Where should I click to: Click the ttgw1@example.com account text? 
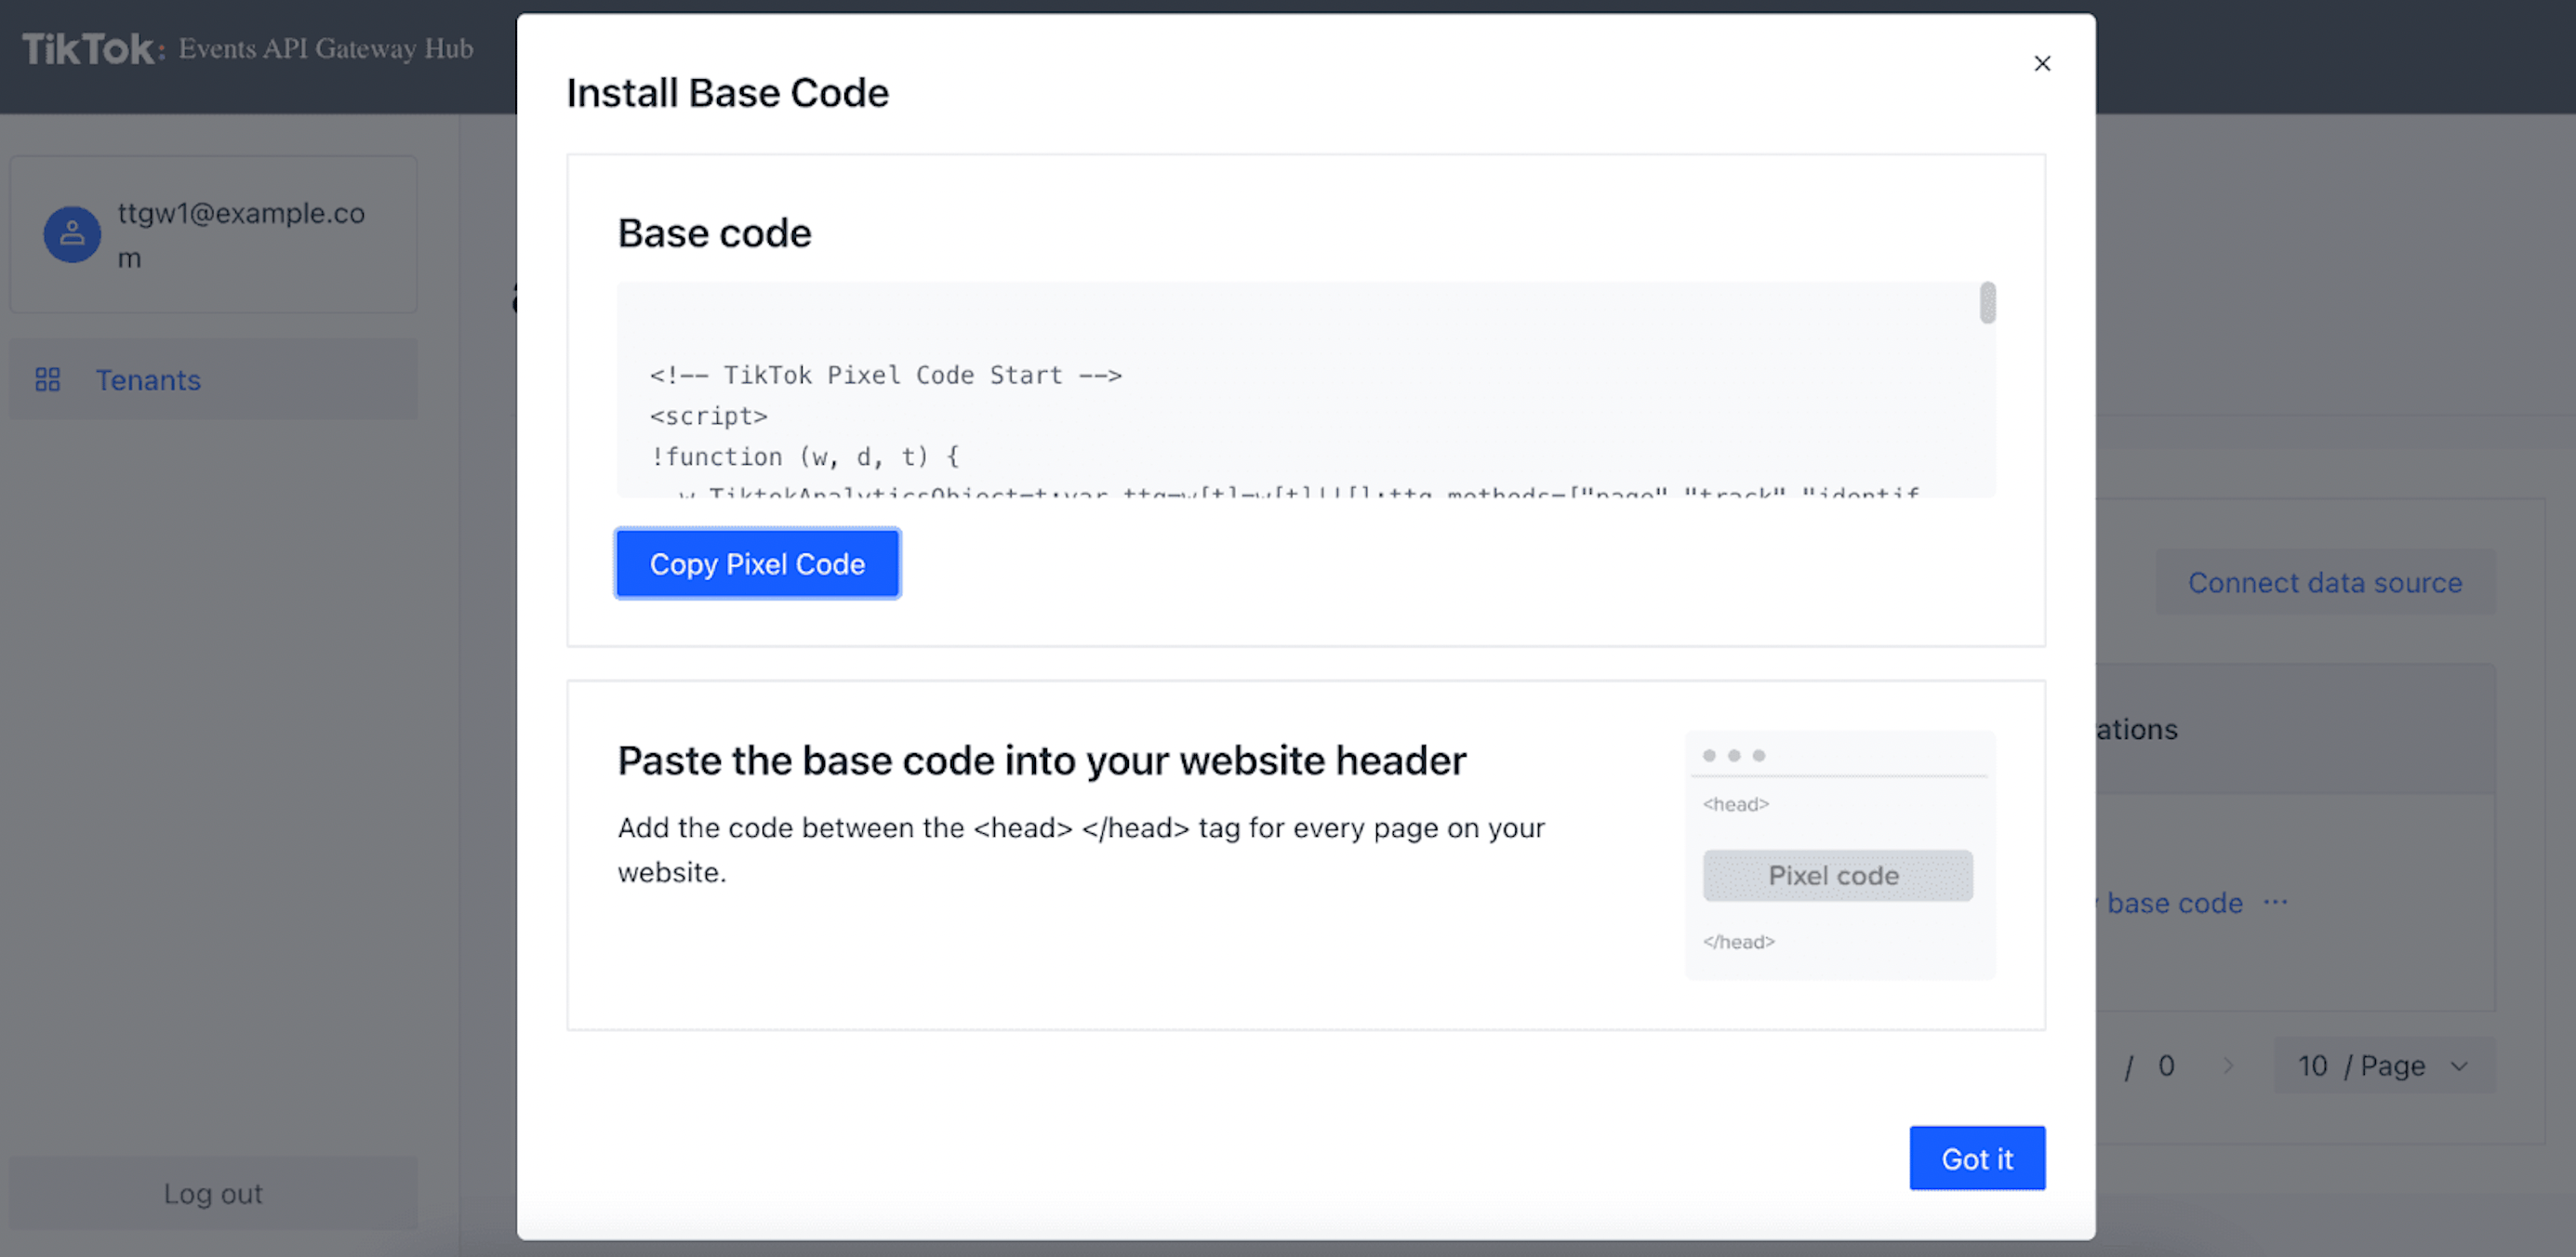(x=241, y=235)
